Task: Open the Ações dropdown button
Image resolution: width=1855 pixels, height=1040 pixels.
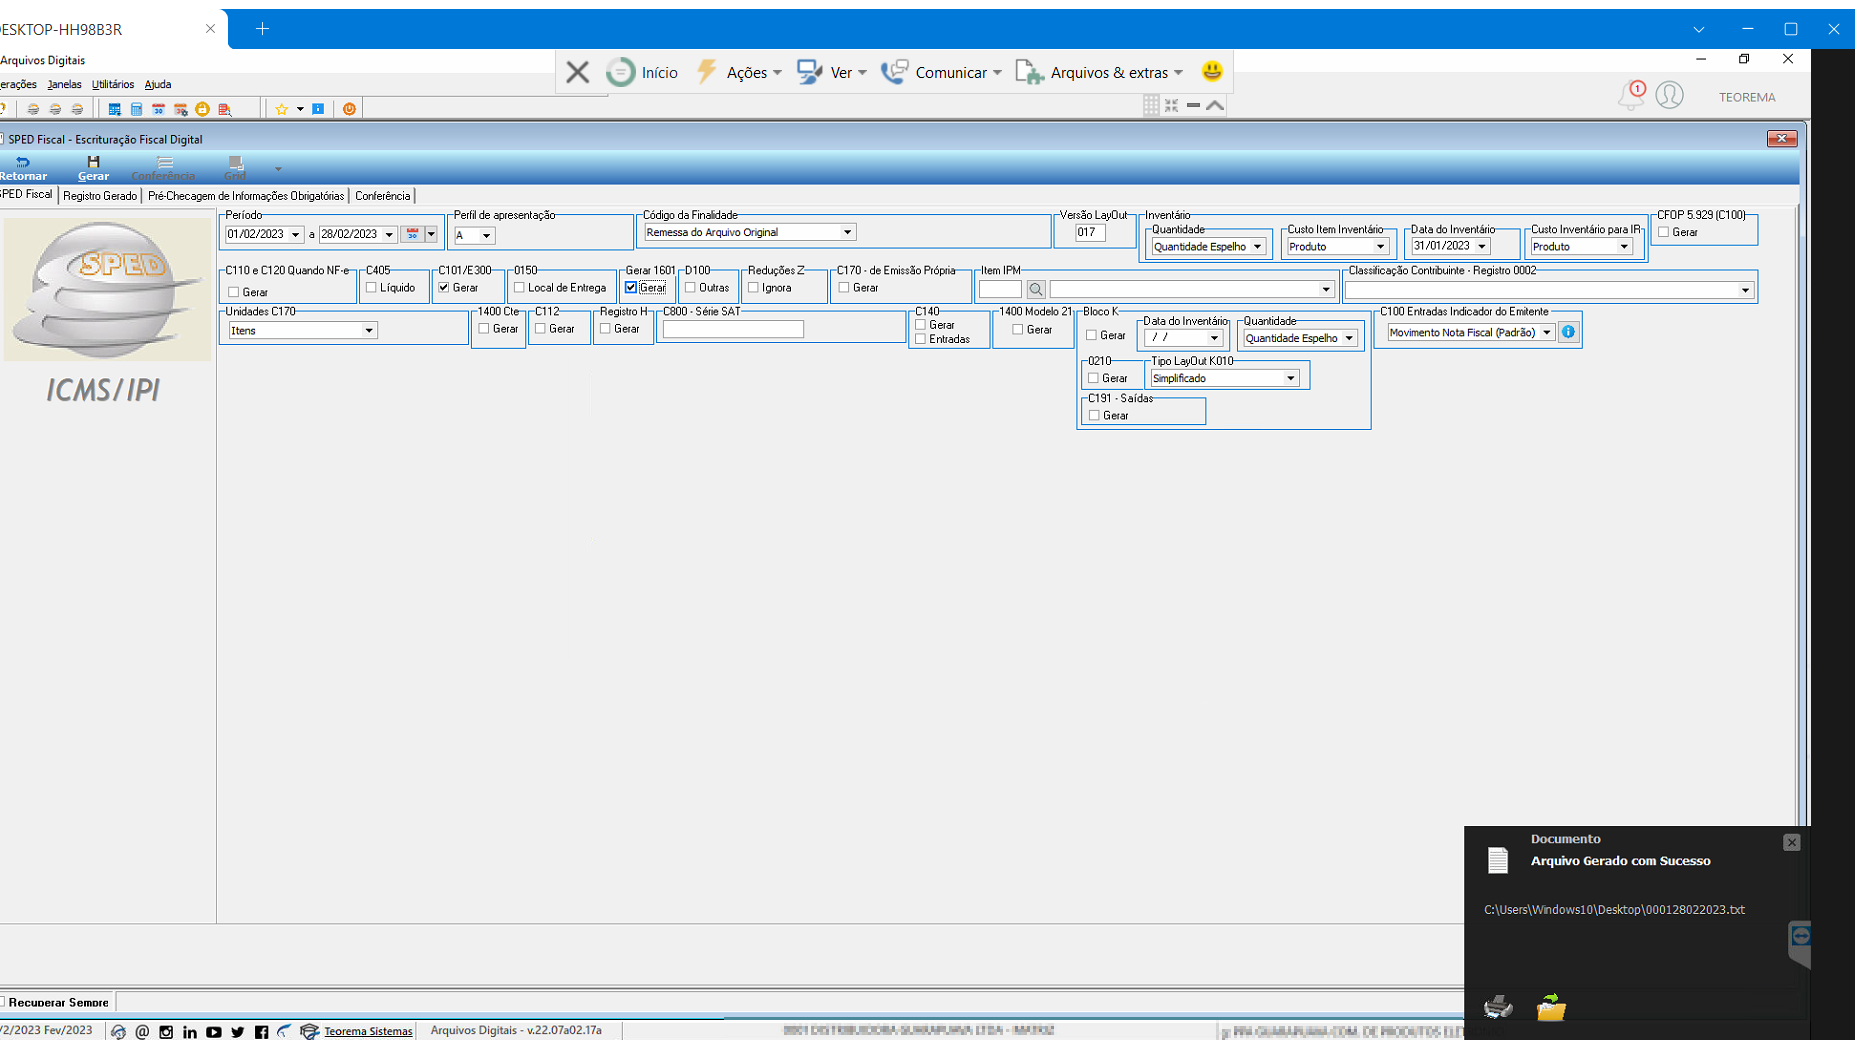Action: [739, 72]
